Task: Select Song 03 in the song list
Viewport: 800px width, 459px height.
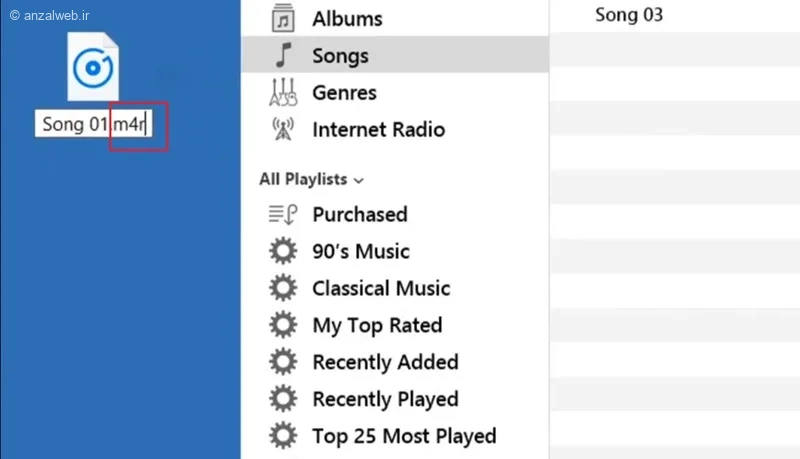Action: click(x=629, y=15)
